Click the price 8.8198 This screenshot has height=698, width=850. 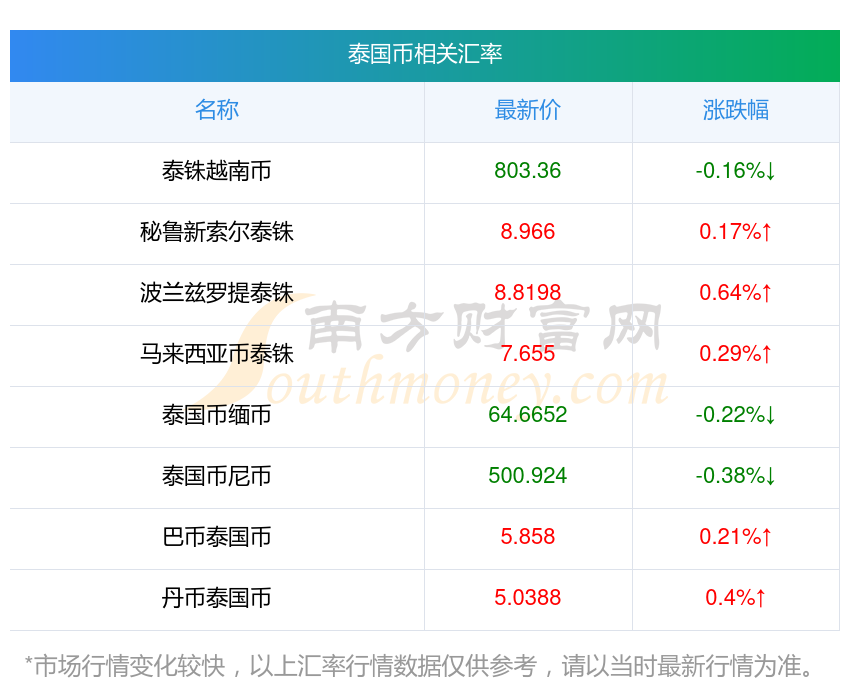coord(527,293)
